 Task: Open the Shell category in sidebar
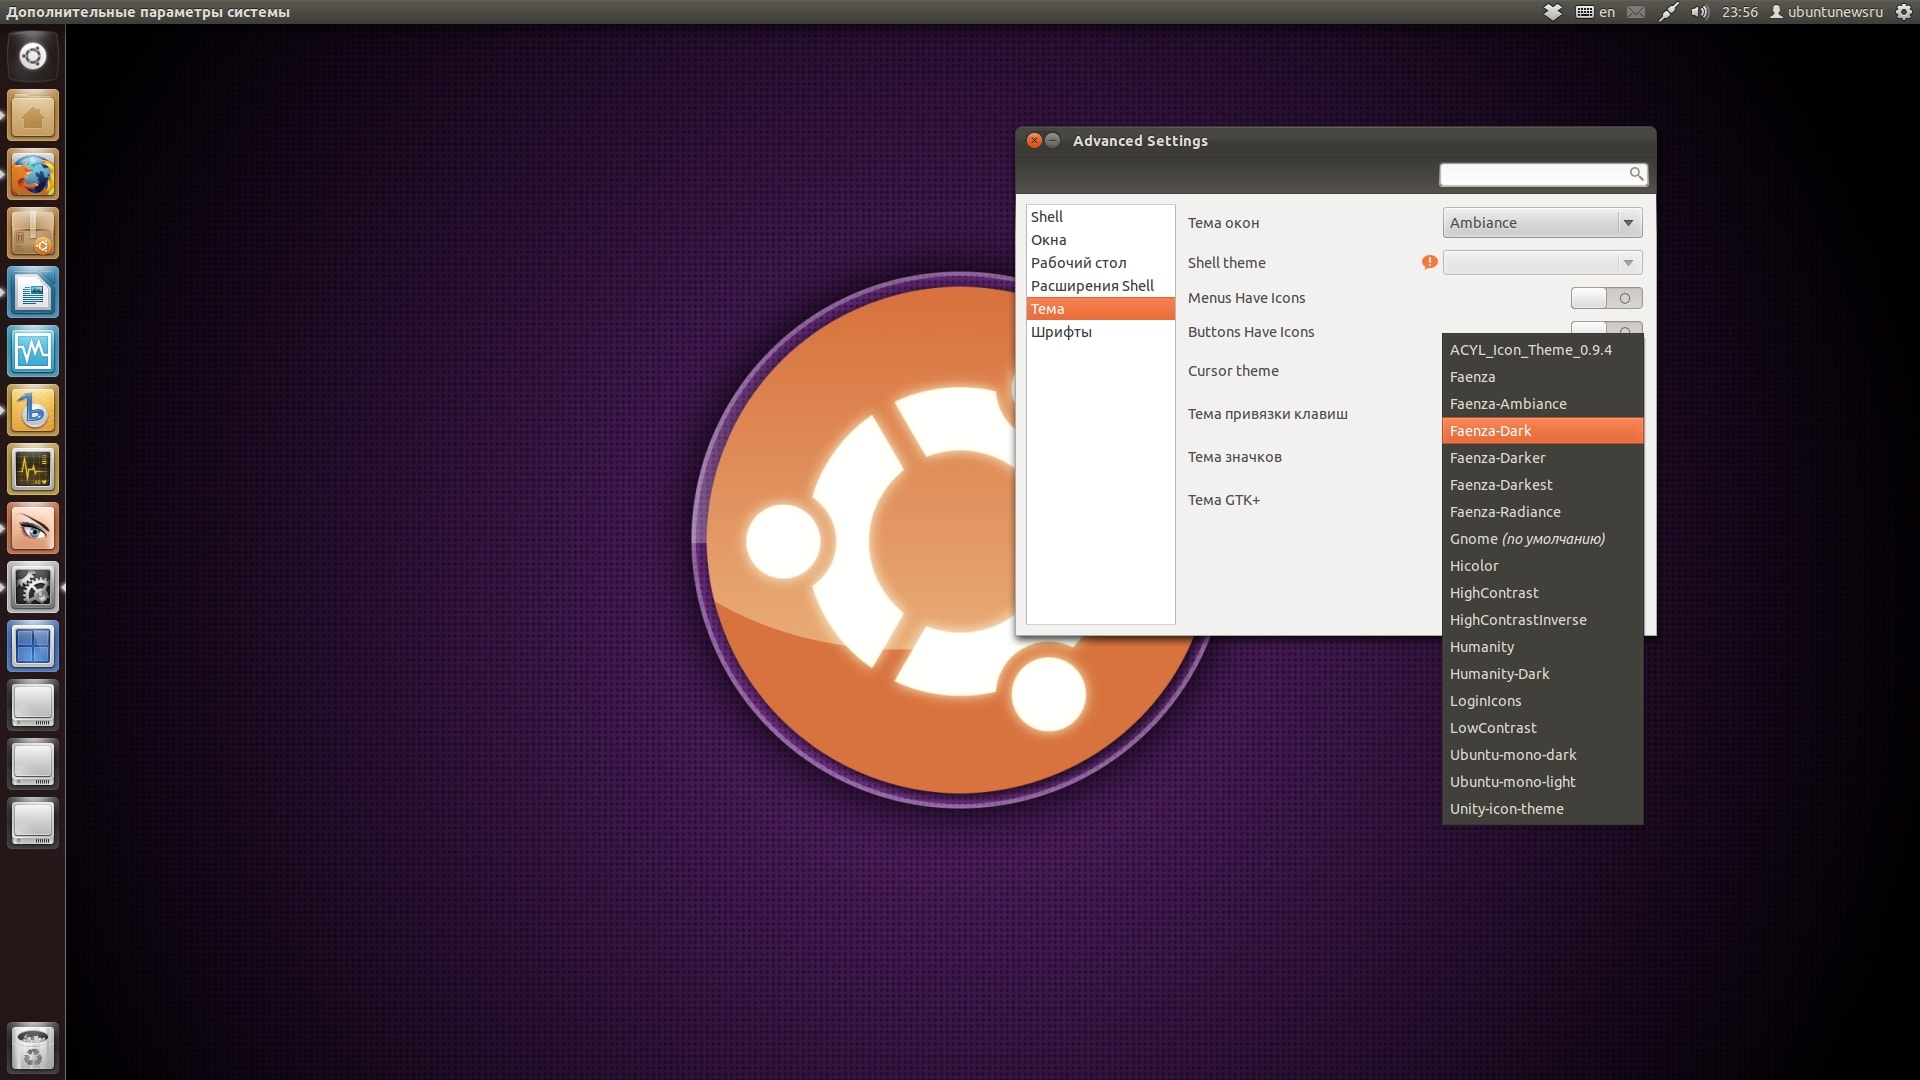[x=1100, y=217]
